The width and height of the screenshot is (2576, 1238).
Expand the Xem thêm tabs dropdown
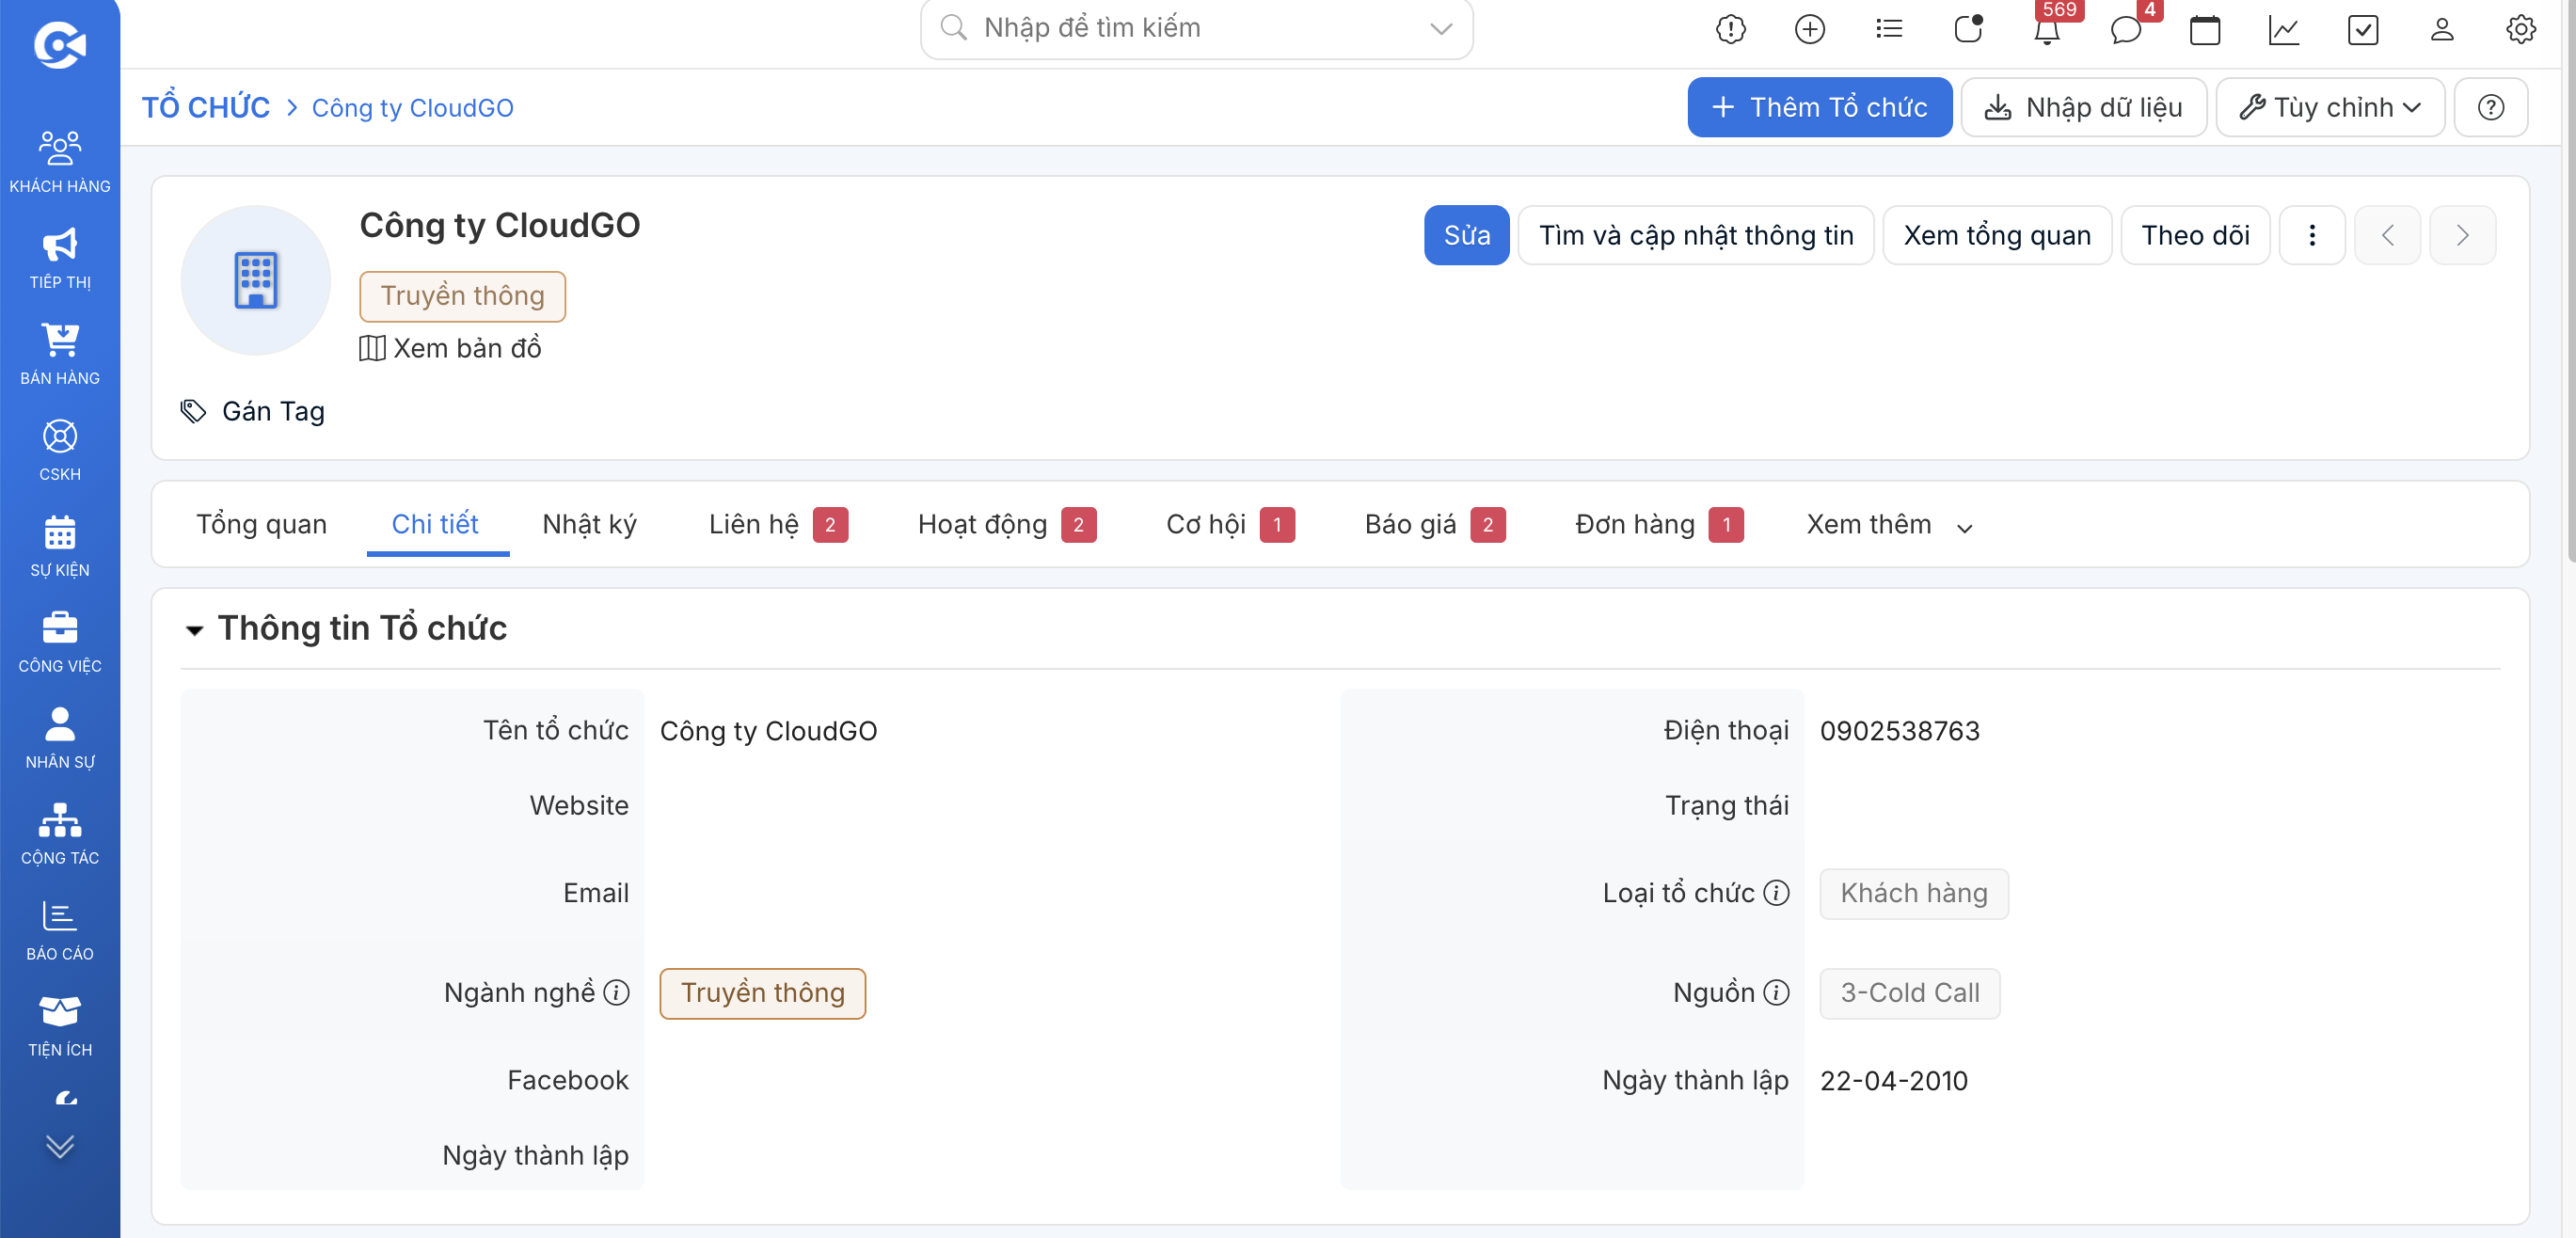pyautogui.click(x=1888, y=525)
